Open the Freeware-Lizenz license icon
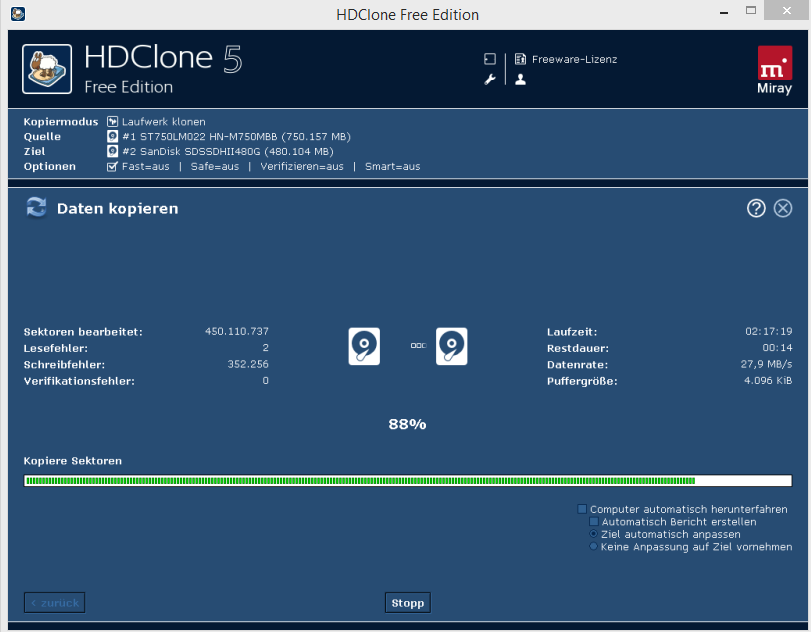 click(520, 59)
